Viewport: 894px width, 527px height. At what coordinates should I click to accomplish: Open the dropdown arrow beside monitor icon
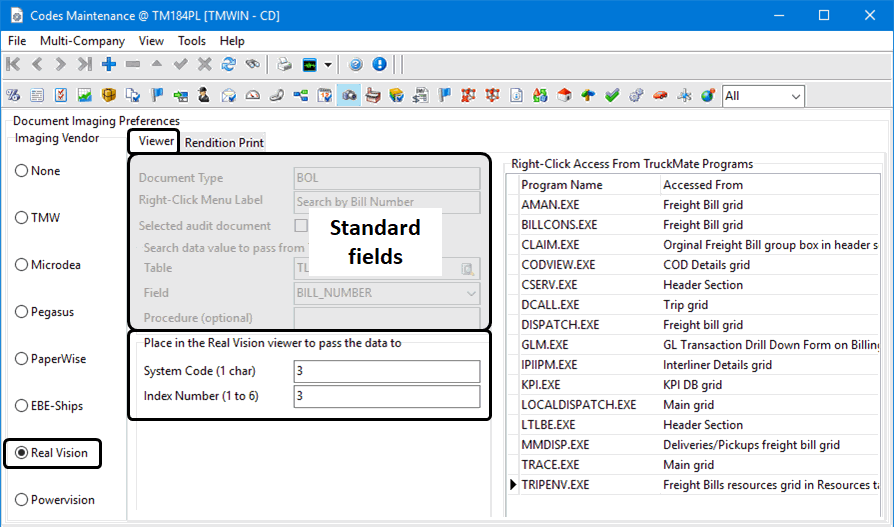point(329,65)
